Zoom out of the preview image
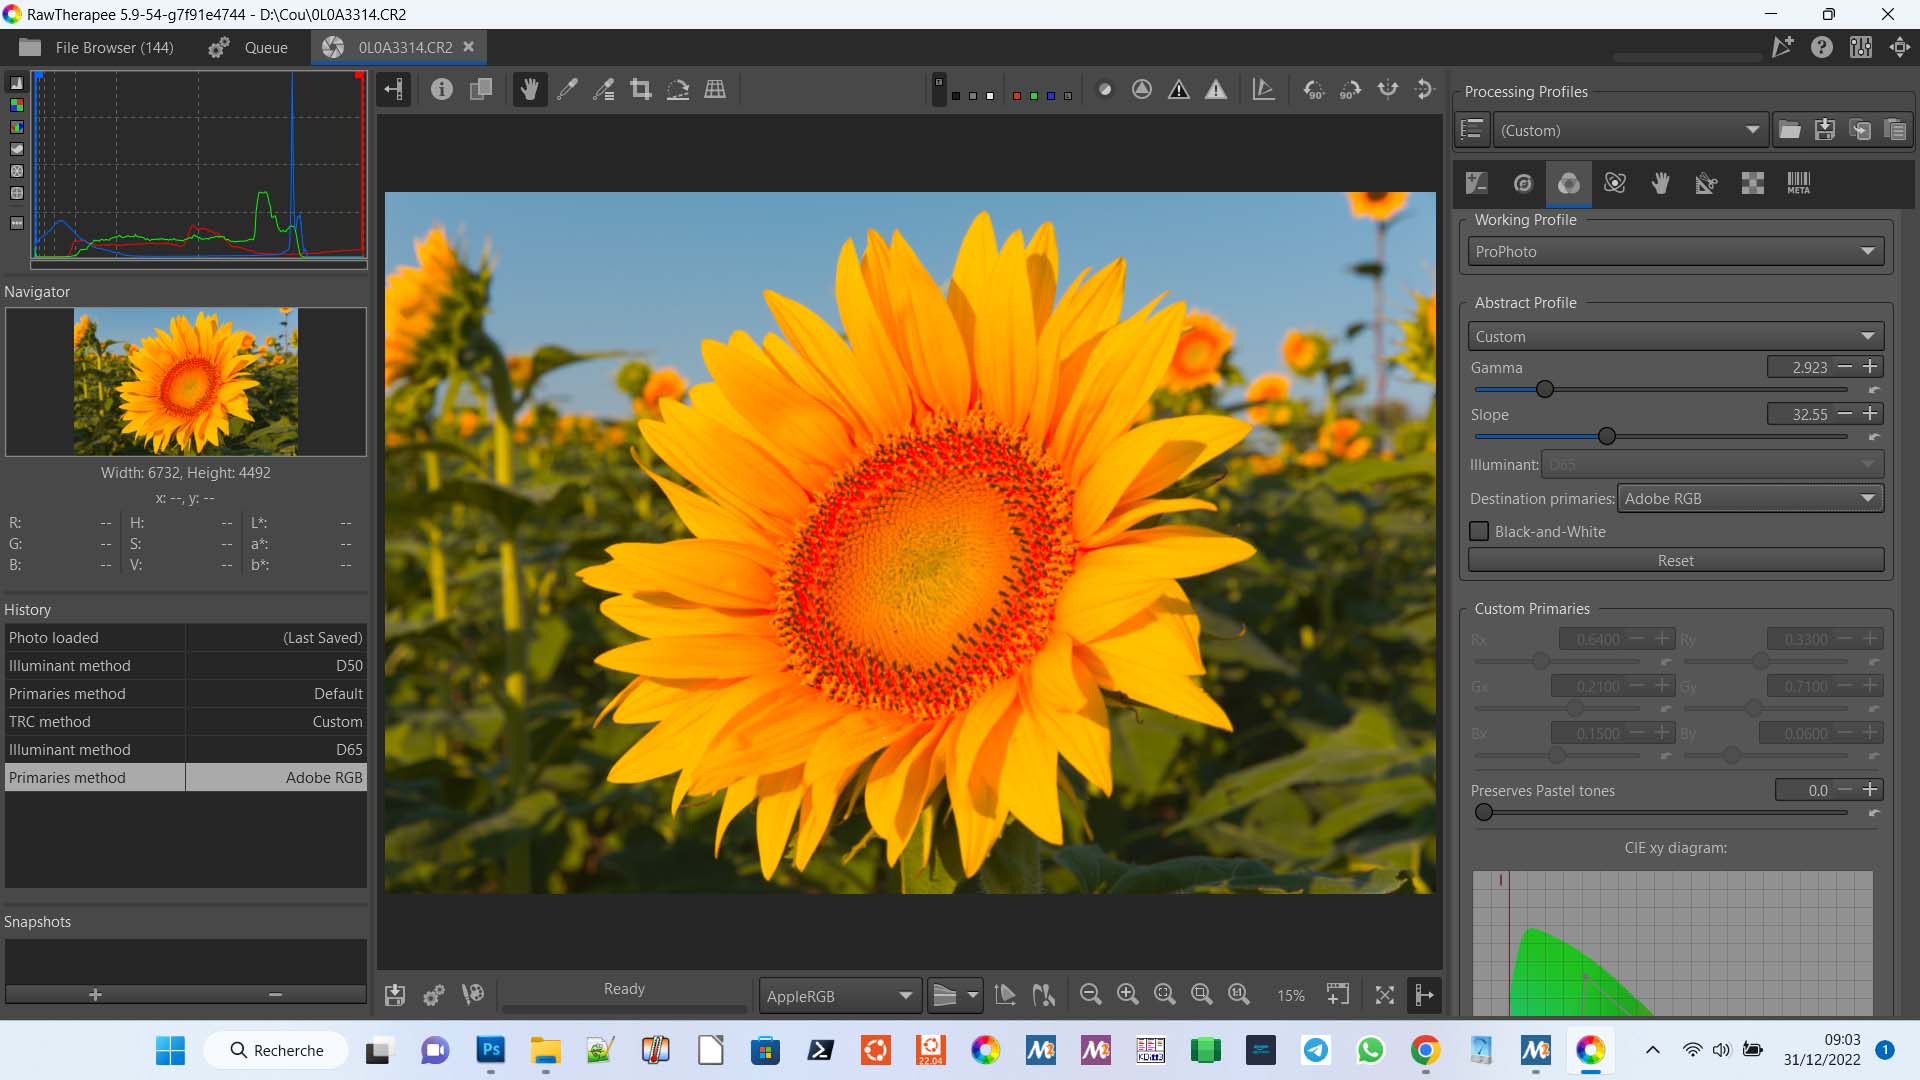 click(1091, 994)
